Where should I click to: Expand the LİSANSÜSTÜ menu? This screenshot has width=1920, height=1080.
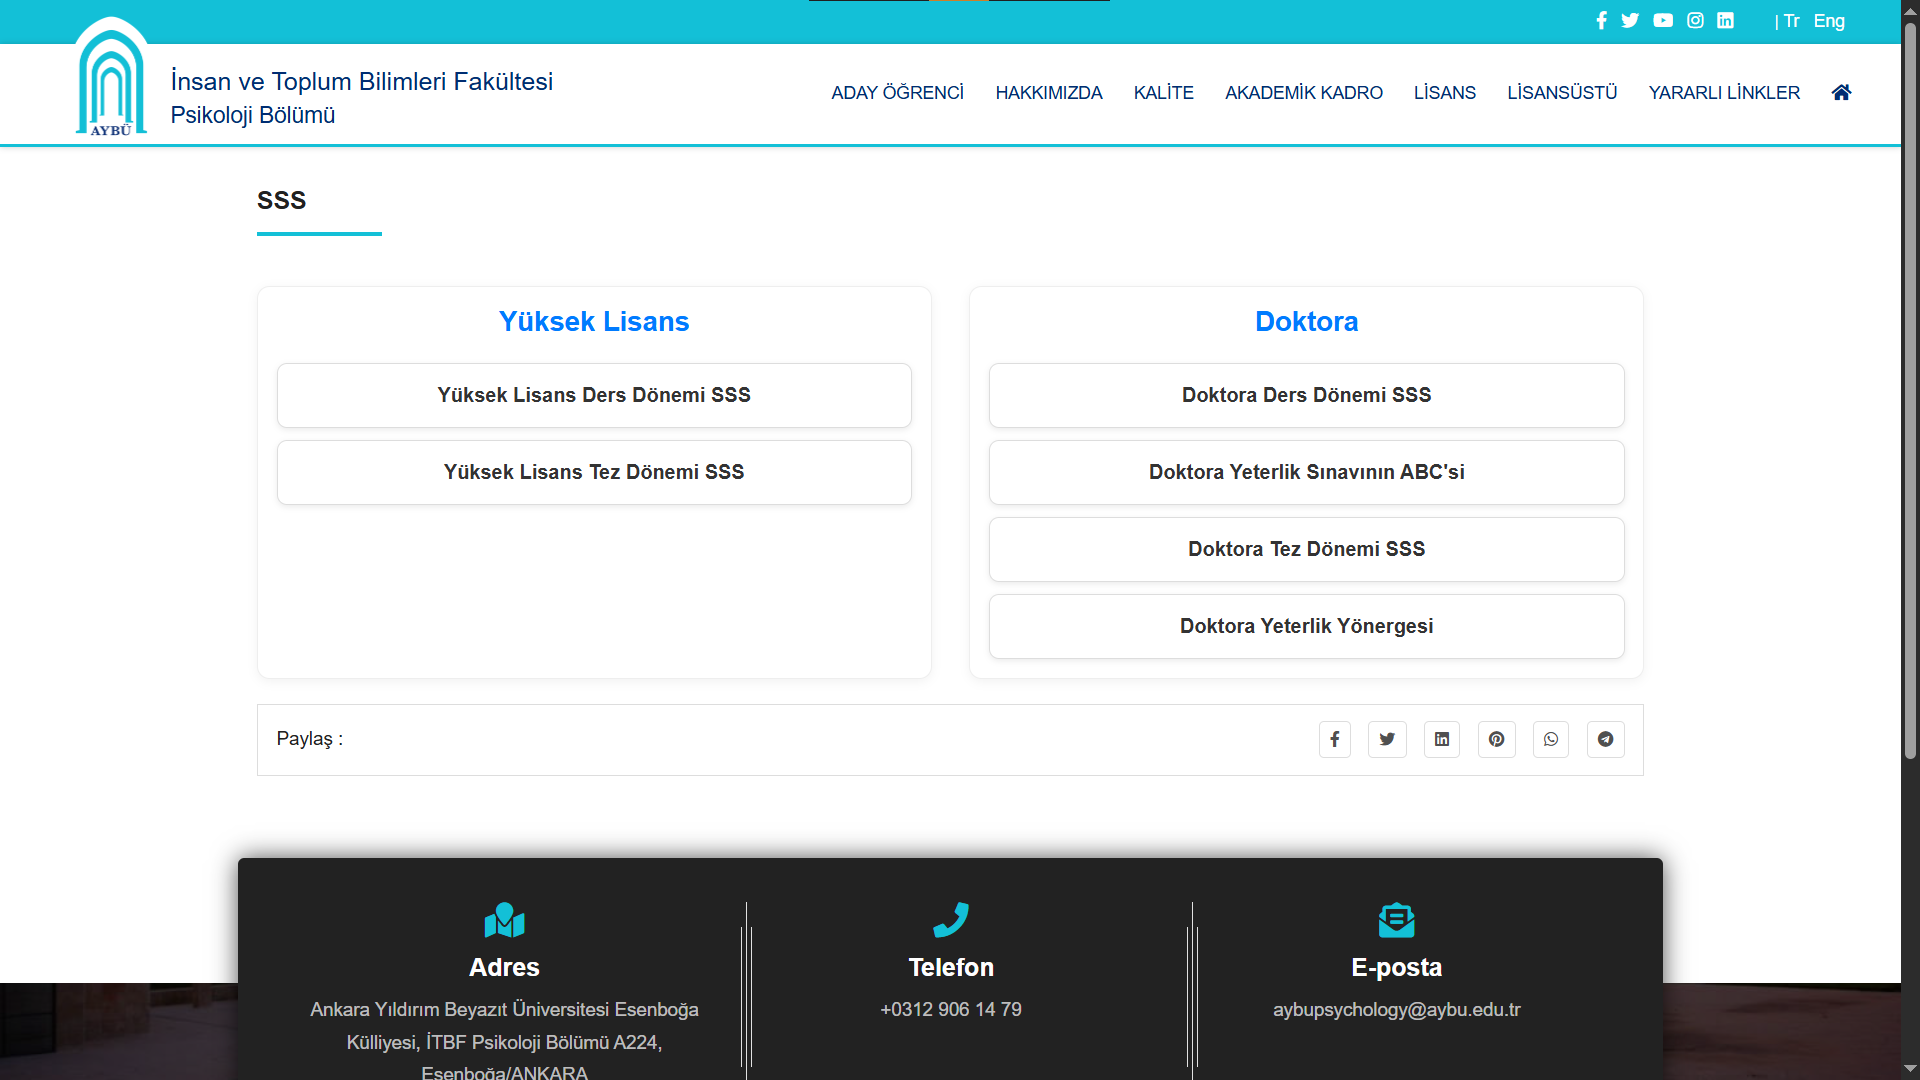tap(1562, 93)
